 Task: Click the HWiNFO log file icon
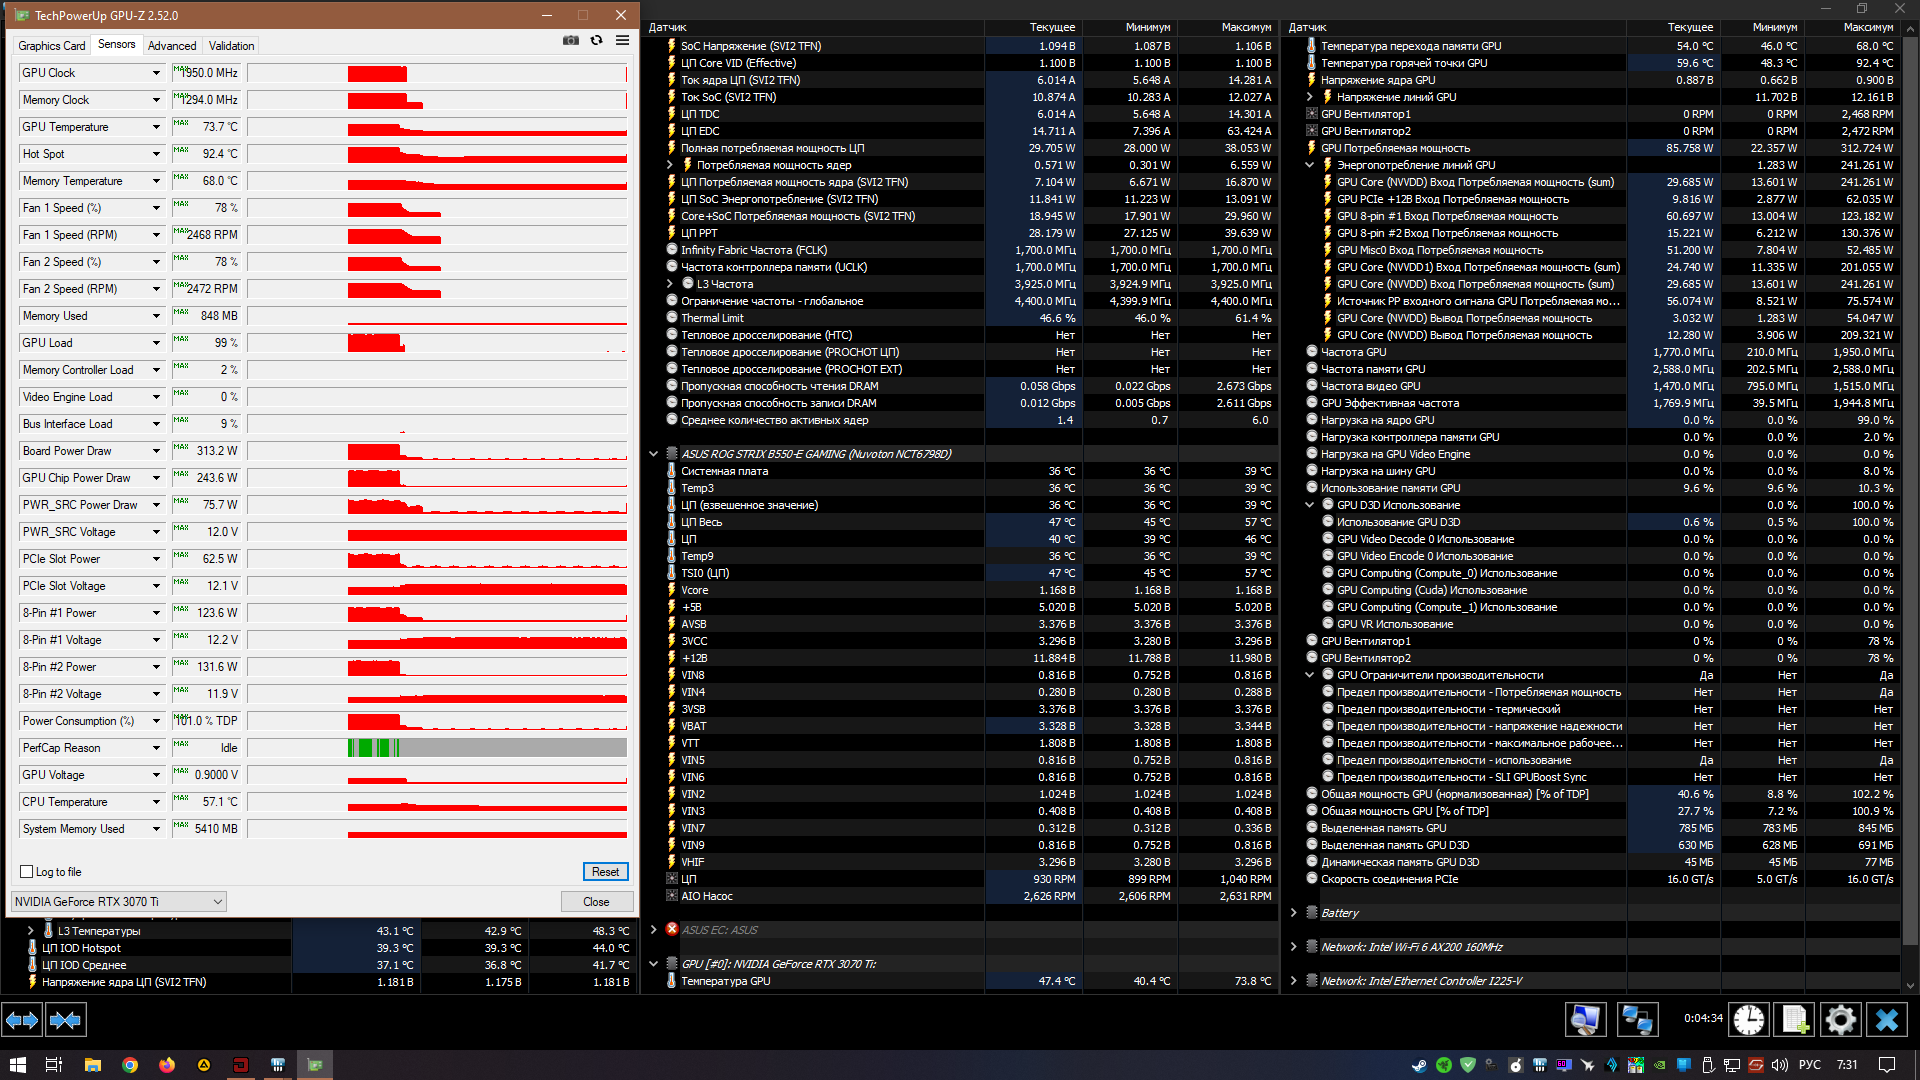click(1794, 1019)
